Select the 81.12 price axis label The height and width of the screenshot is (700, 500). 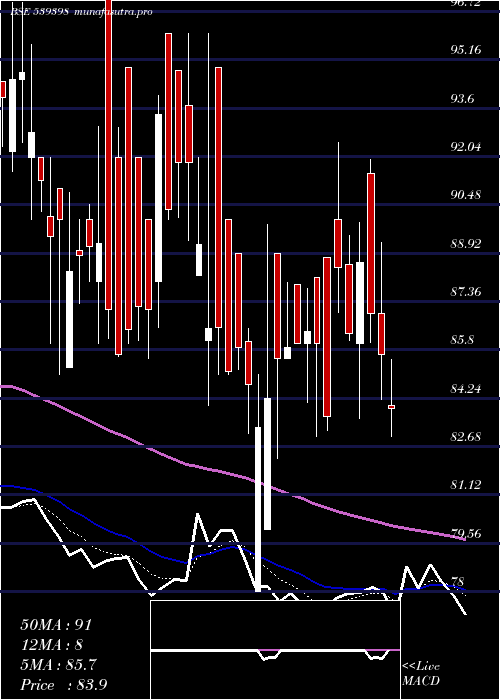[466, 485]
